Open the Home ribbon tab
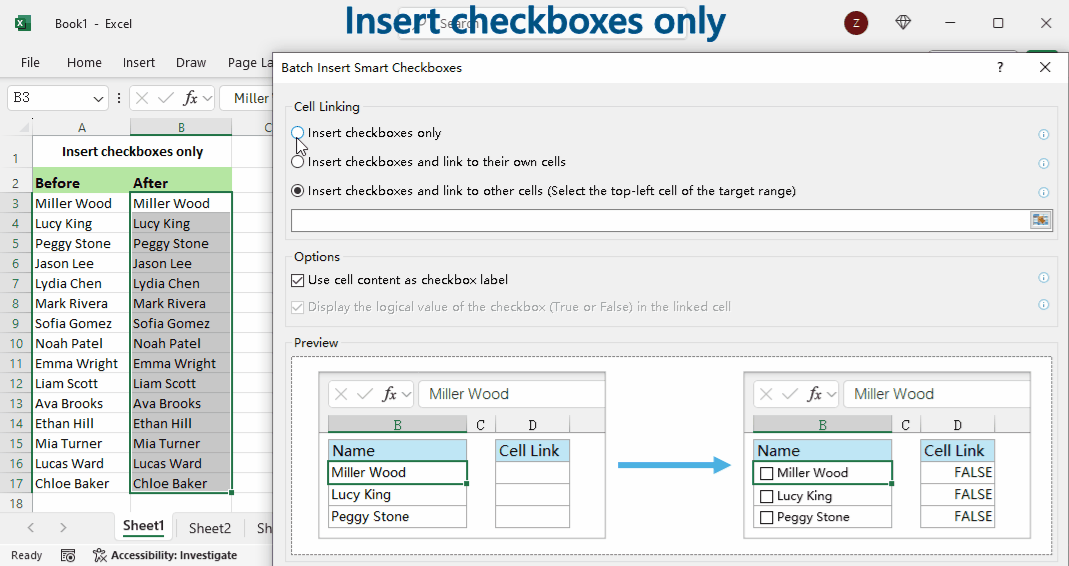 pos(84,62)
